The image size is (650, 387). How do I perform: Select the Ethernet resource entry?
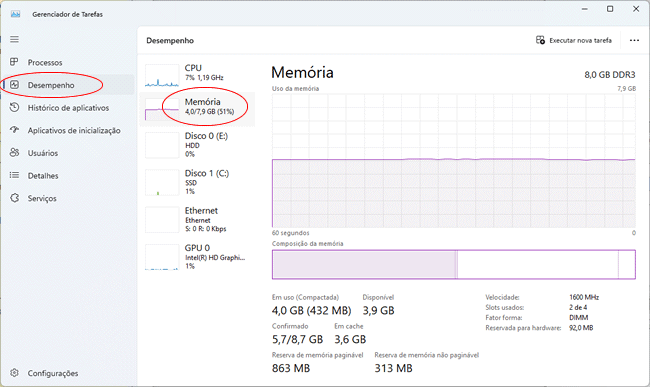point(197,219)
